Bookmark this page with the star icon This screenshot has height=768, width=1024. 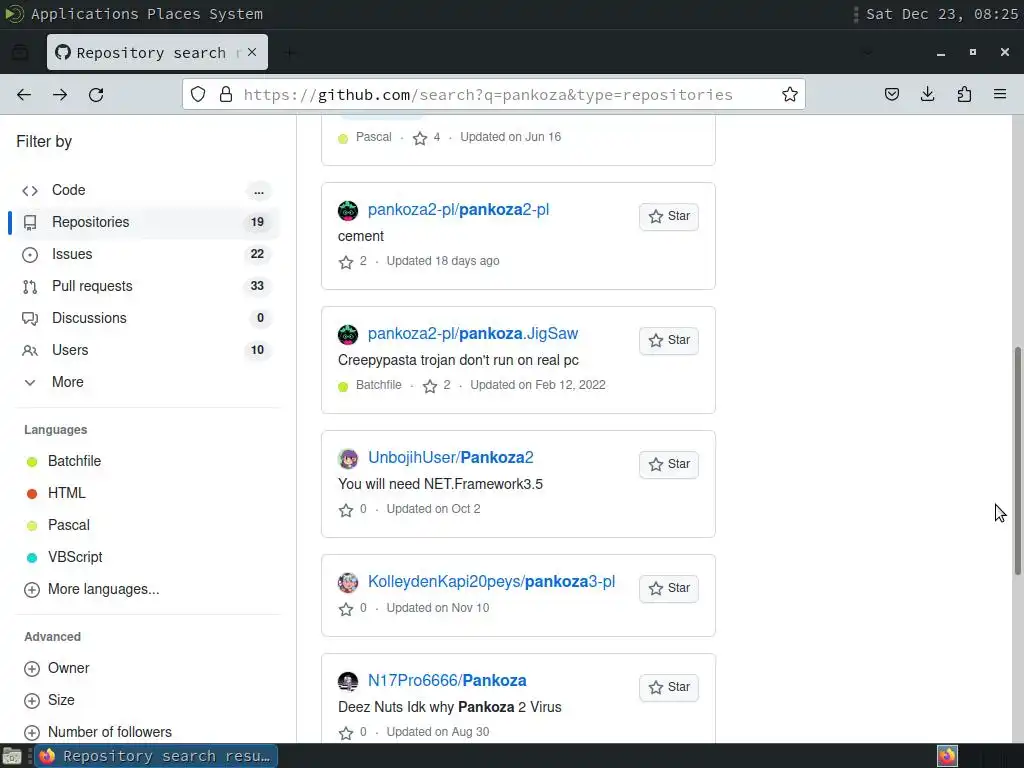790,95
